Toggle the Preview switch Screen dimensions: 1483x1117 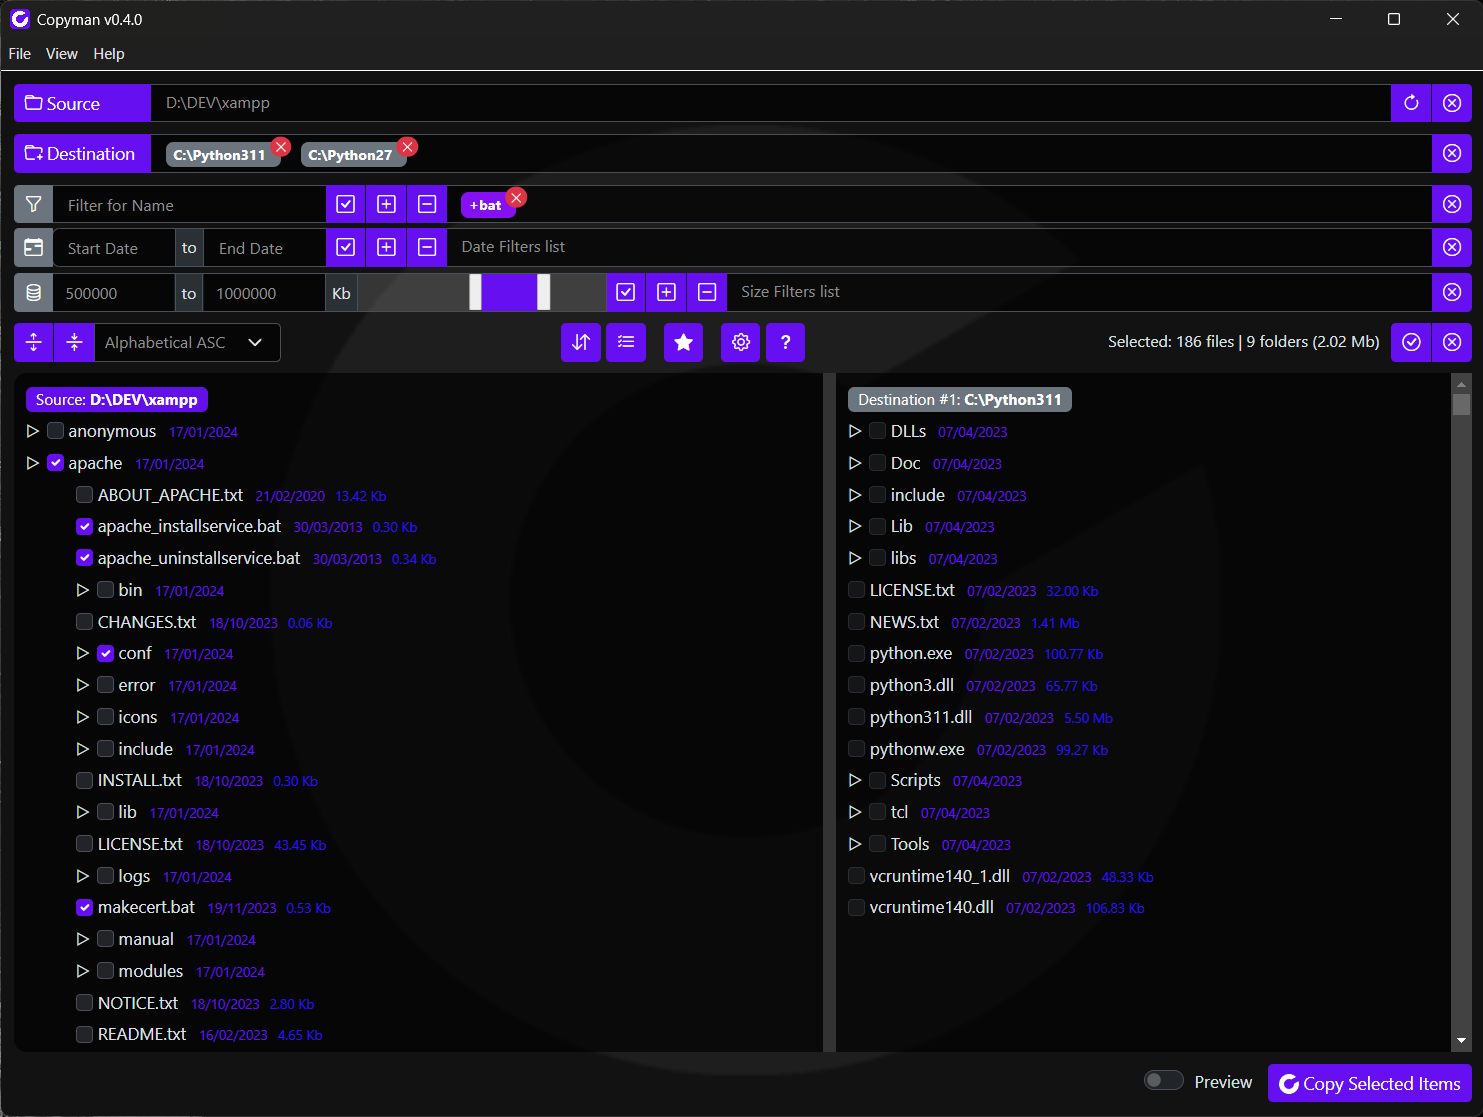point(1163,1080)
